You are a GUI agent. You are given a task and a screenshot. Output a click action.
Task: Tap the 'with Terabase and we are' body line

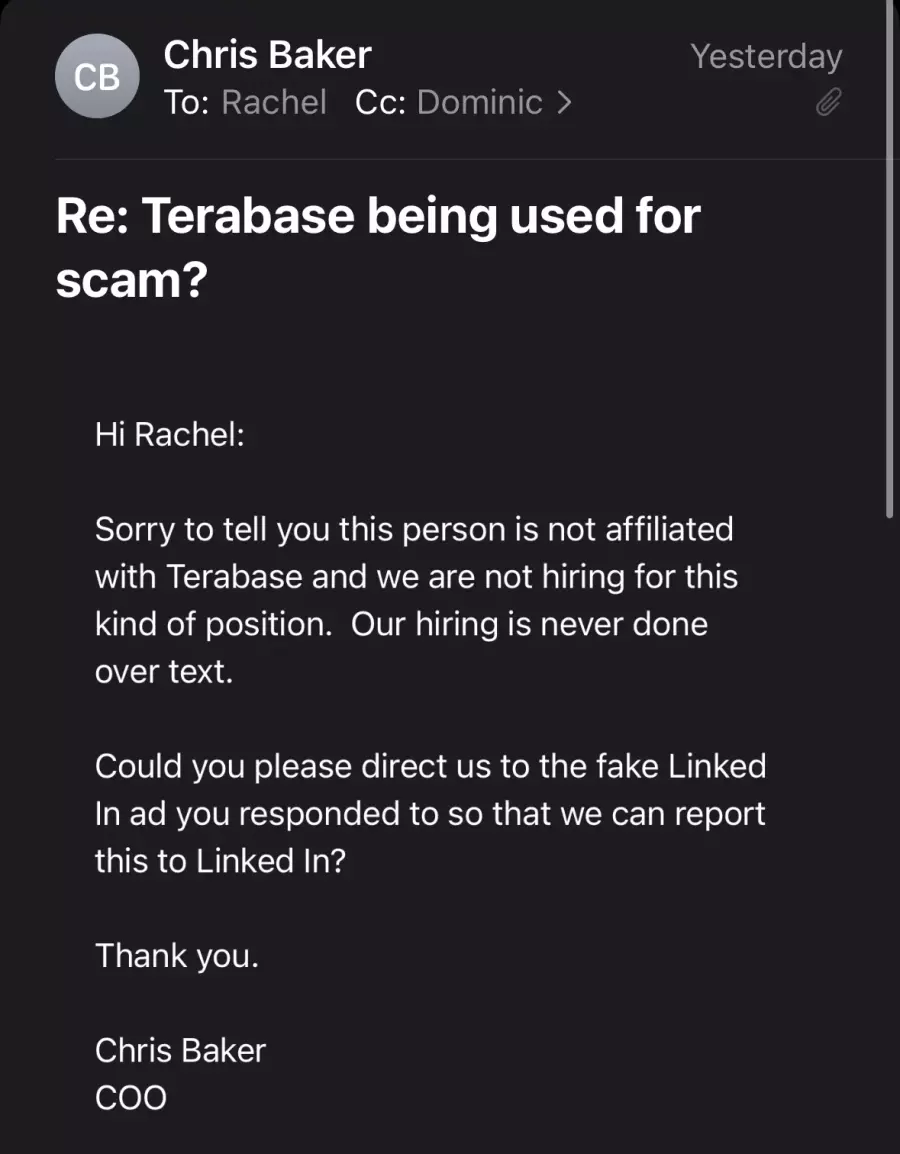tap(417, 576)
